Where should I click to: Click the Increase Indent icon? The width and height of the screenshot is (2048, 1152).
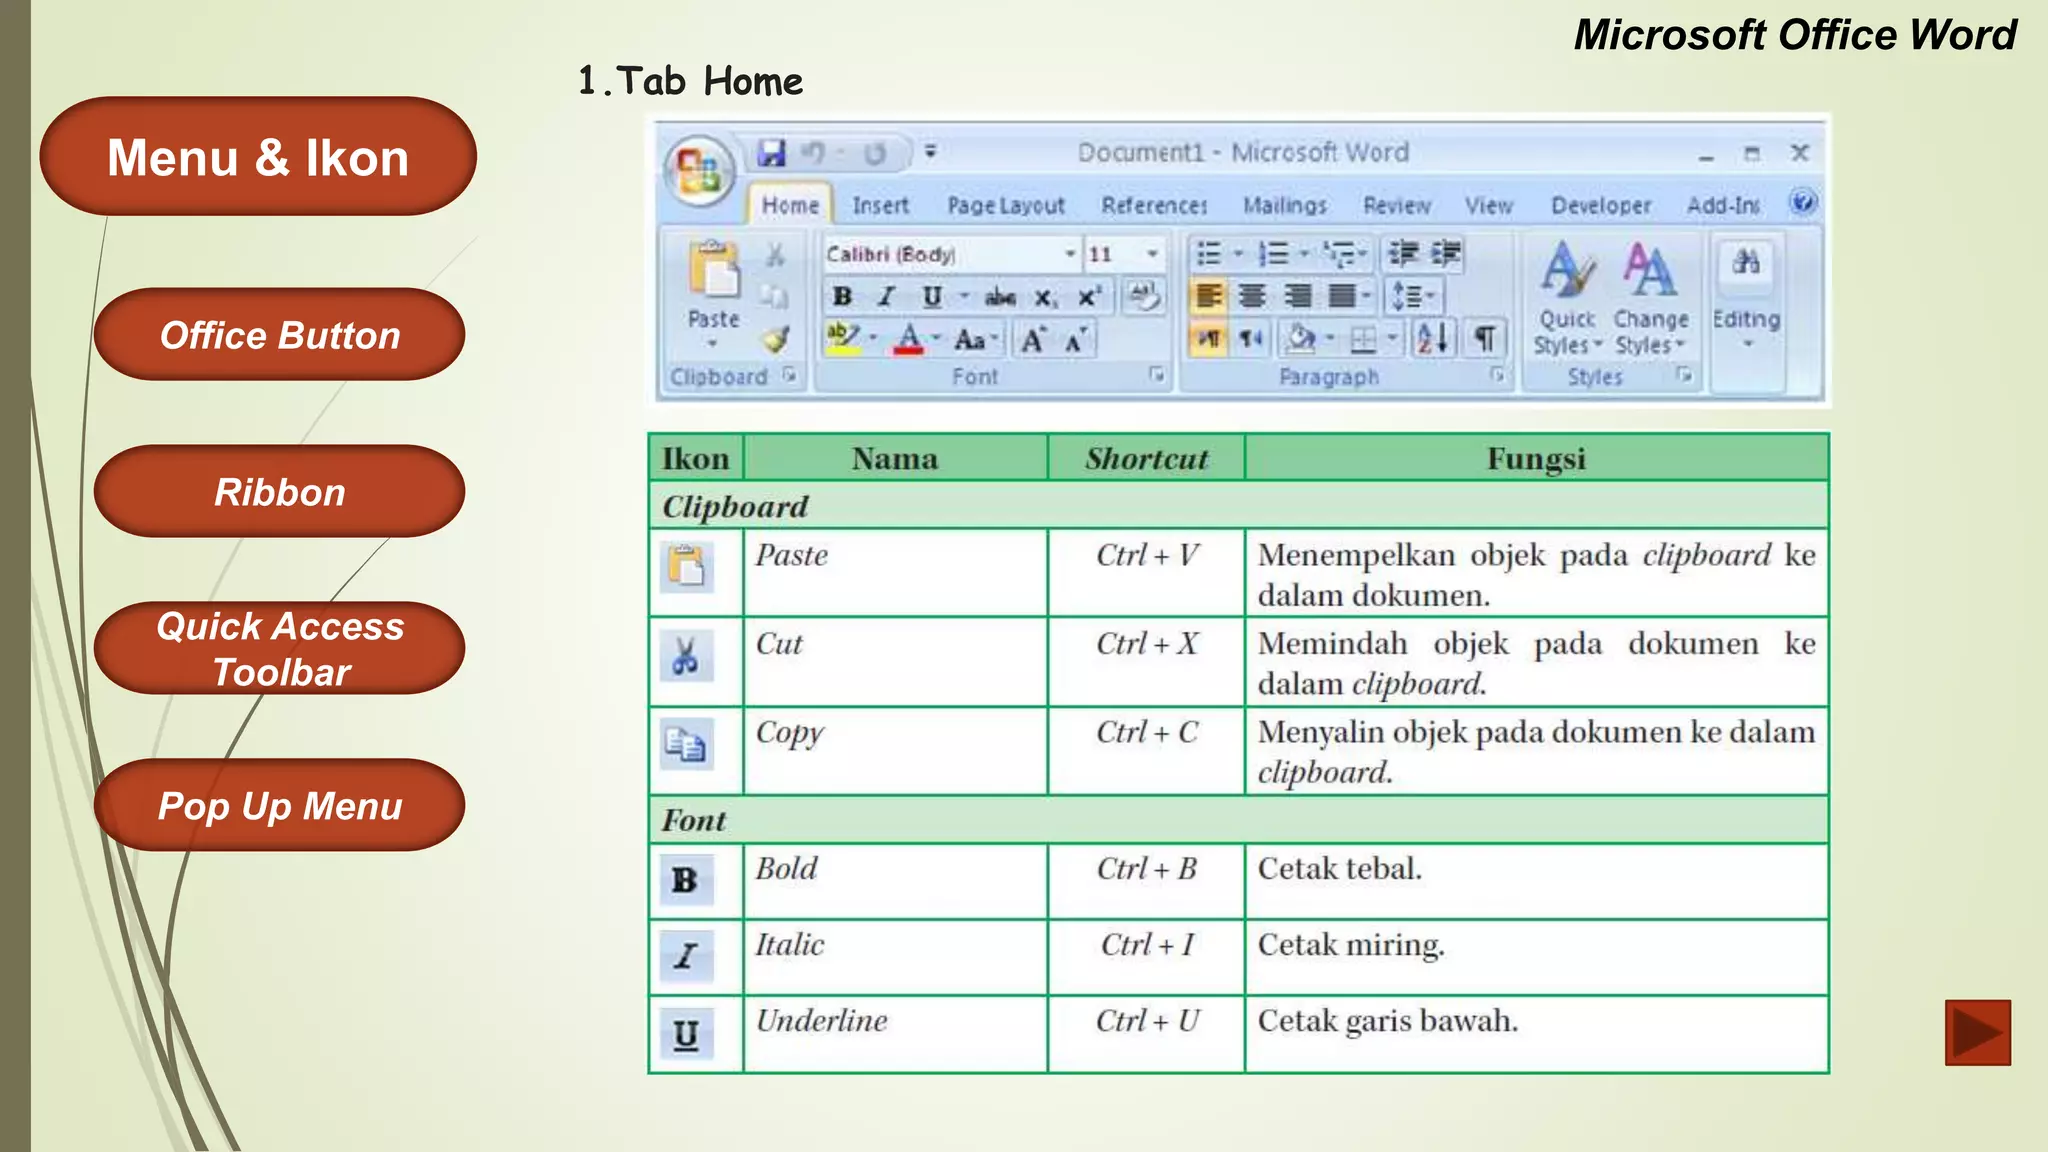[x=1445, y=254]
